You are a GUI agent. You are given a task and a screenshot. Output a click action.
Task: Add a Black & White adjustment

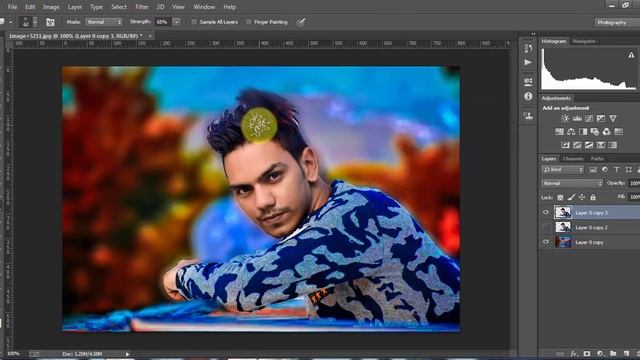583,131
